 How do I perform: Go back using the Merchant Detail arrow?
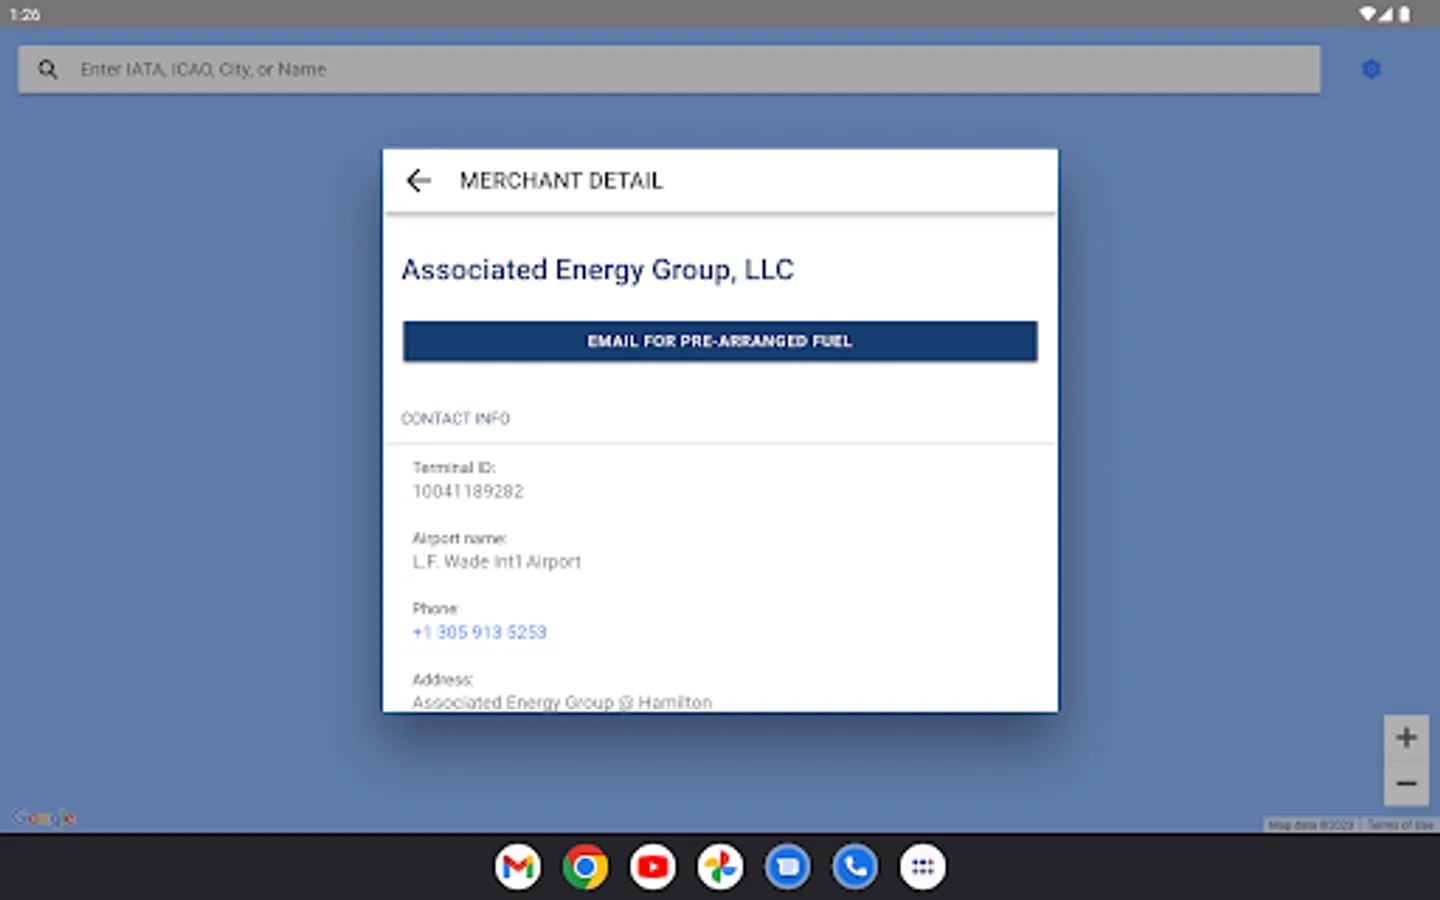(x=418, y=180)
